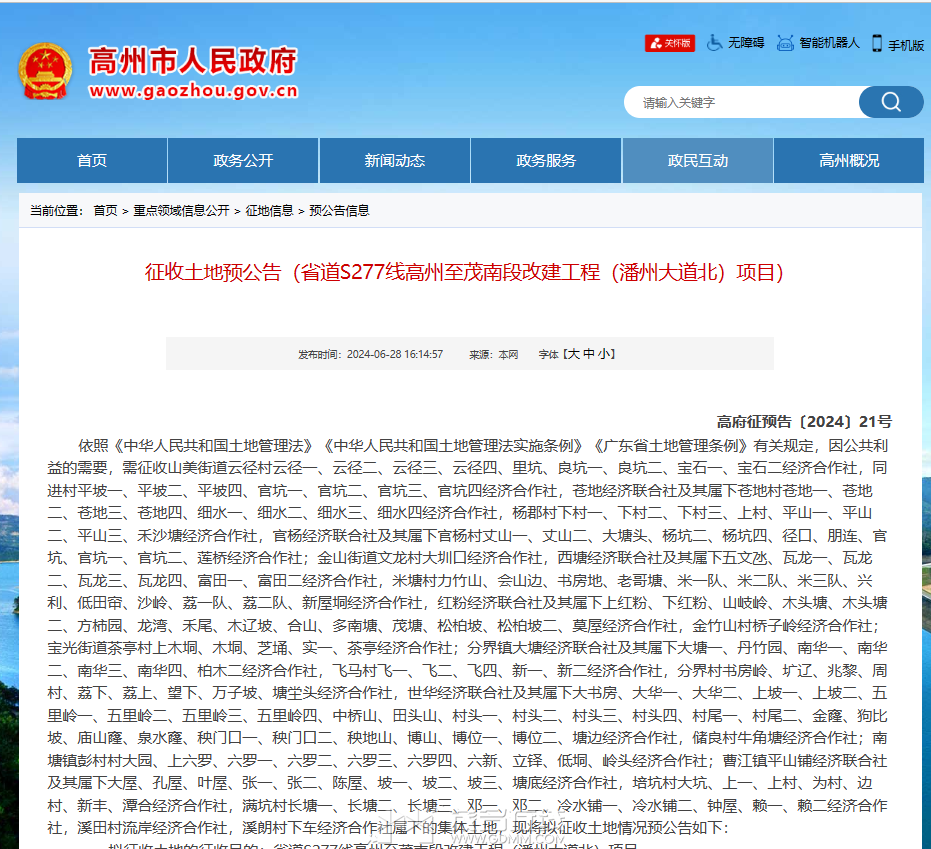Click 预公告信息 breadcrumb link
The width and height of the screenshot is (931, 849).
point(340,211)
